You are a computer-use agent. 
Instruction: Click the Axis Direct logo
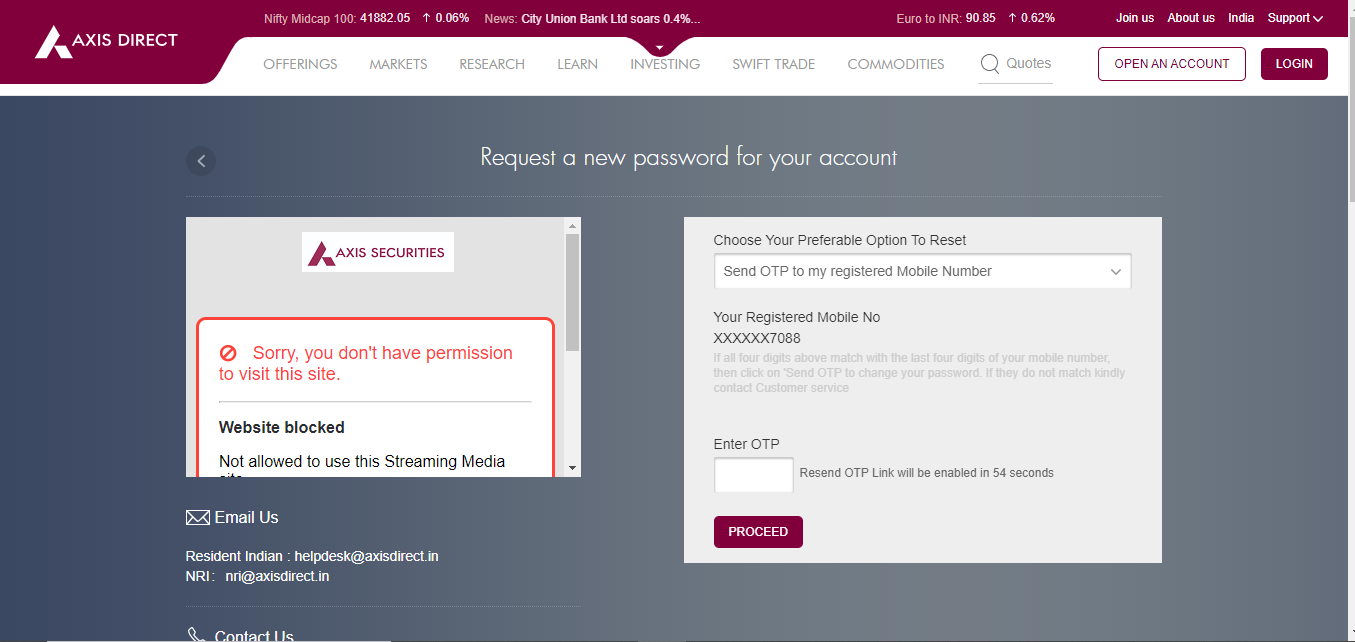coord(106,41)
